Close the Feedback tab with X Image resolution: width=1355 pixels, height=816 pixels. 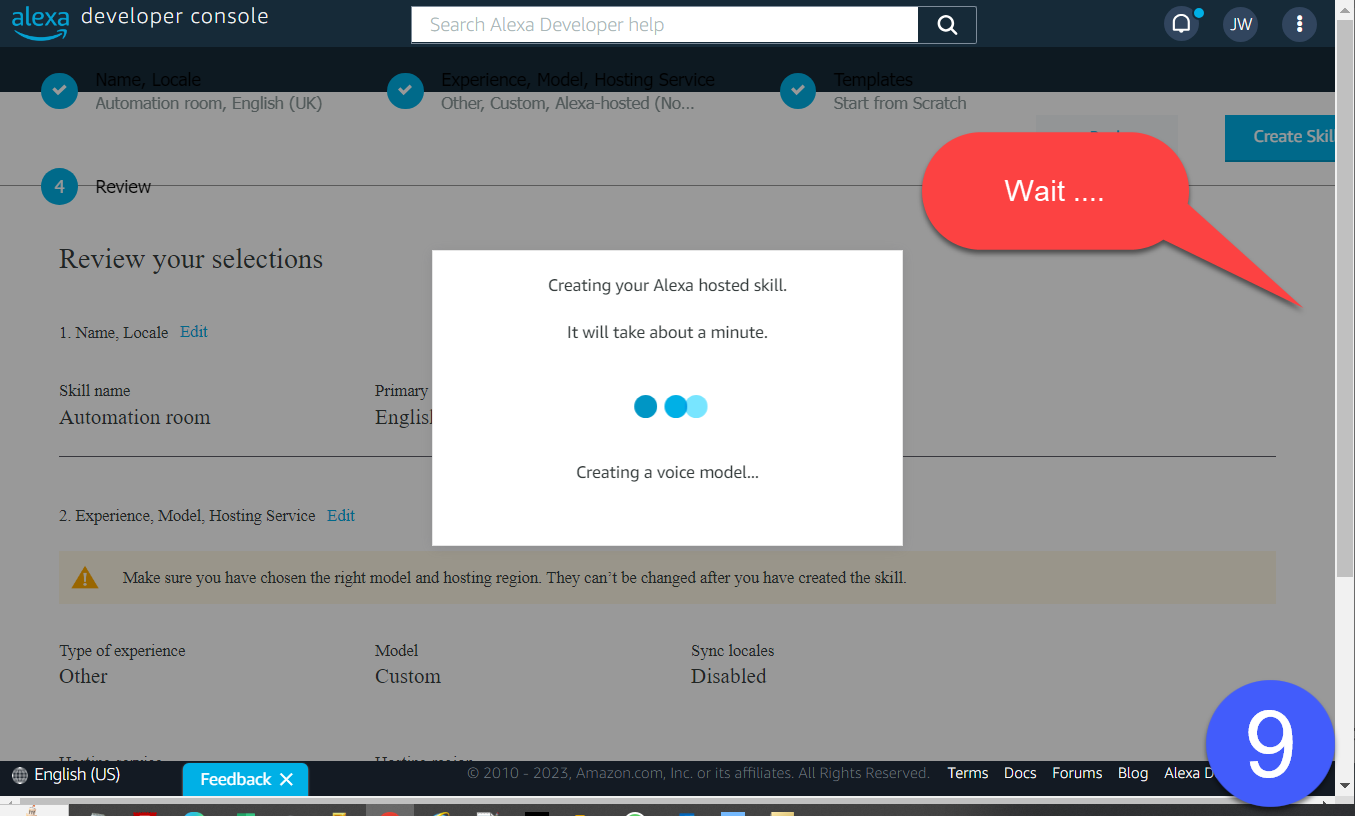click(286, 779)
